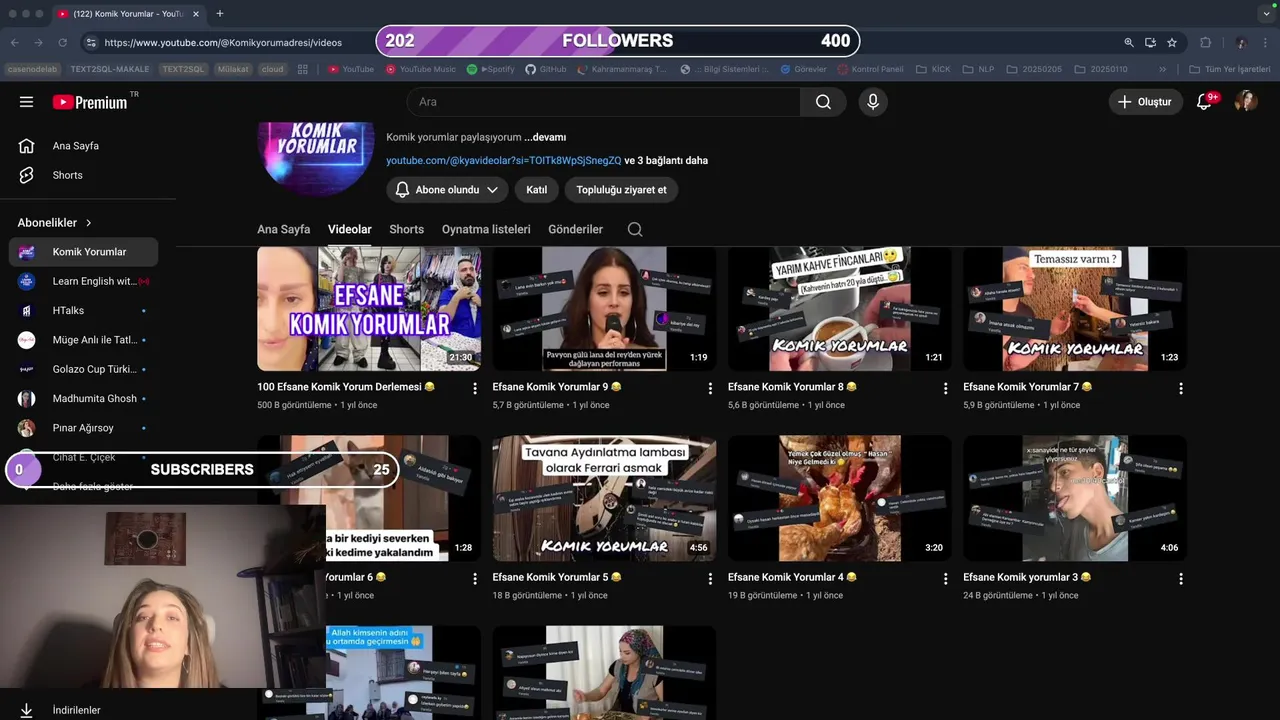Play the Tavana Aydınlatma lambası Ferrari thumbnail

604,498
